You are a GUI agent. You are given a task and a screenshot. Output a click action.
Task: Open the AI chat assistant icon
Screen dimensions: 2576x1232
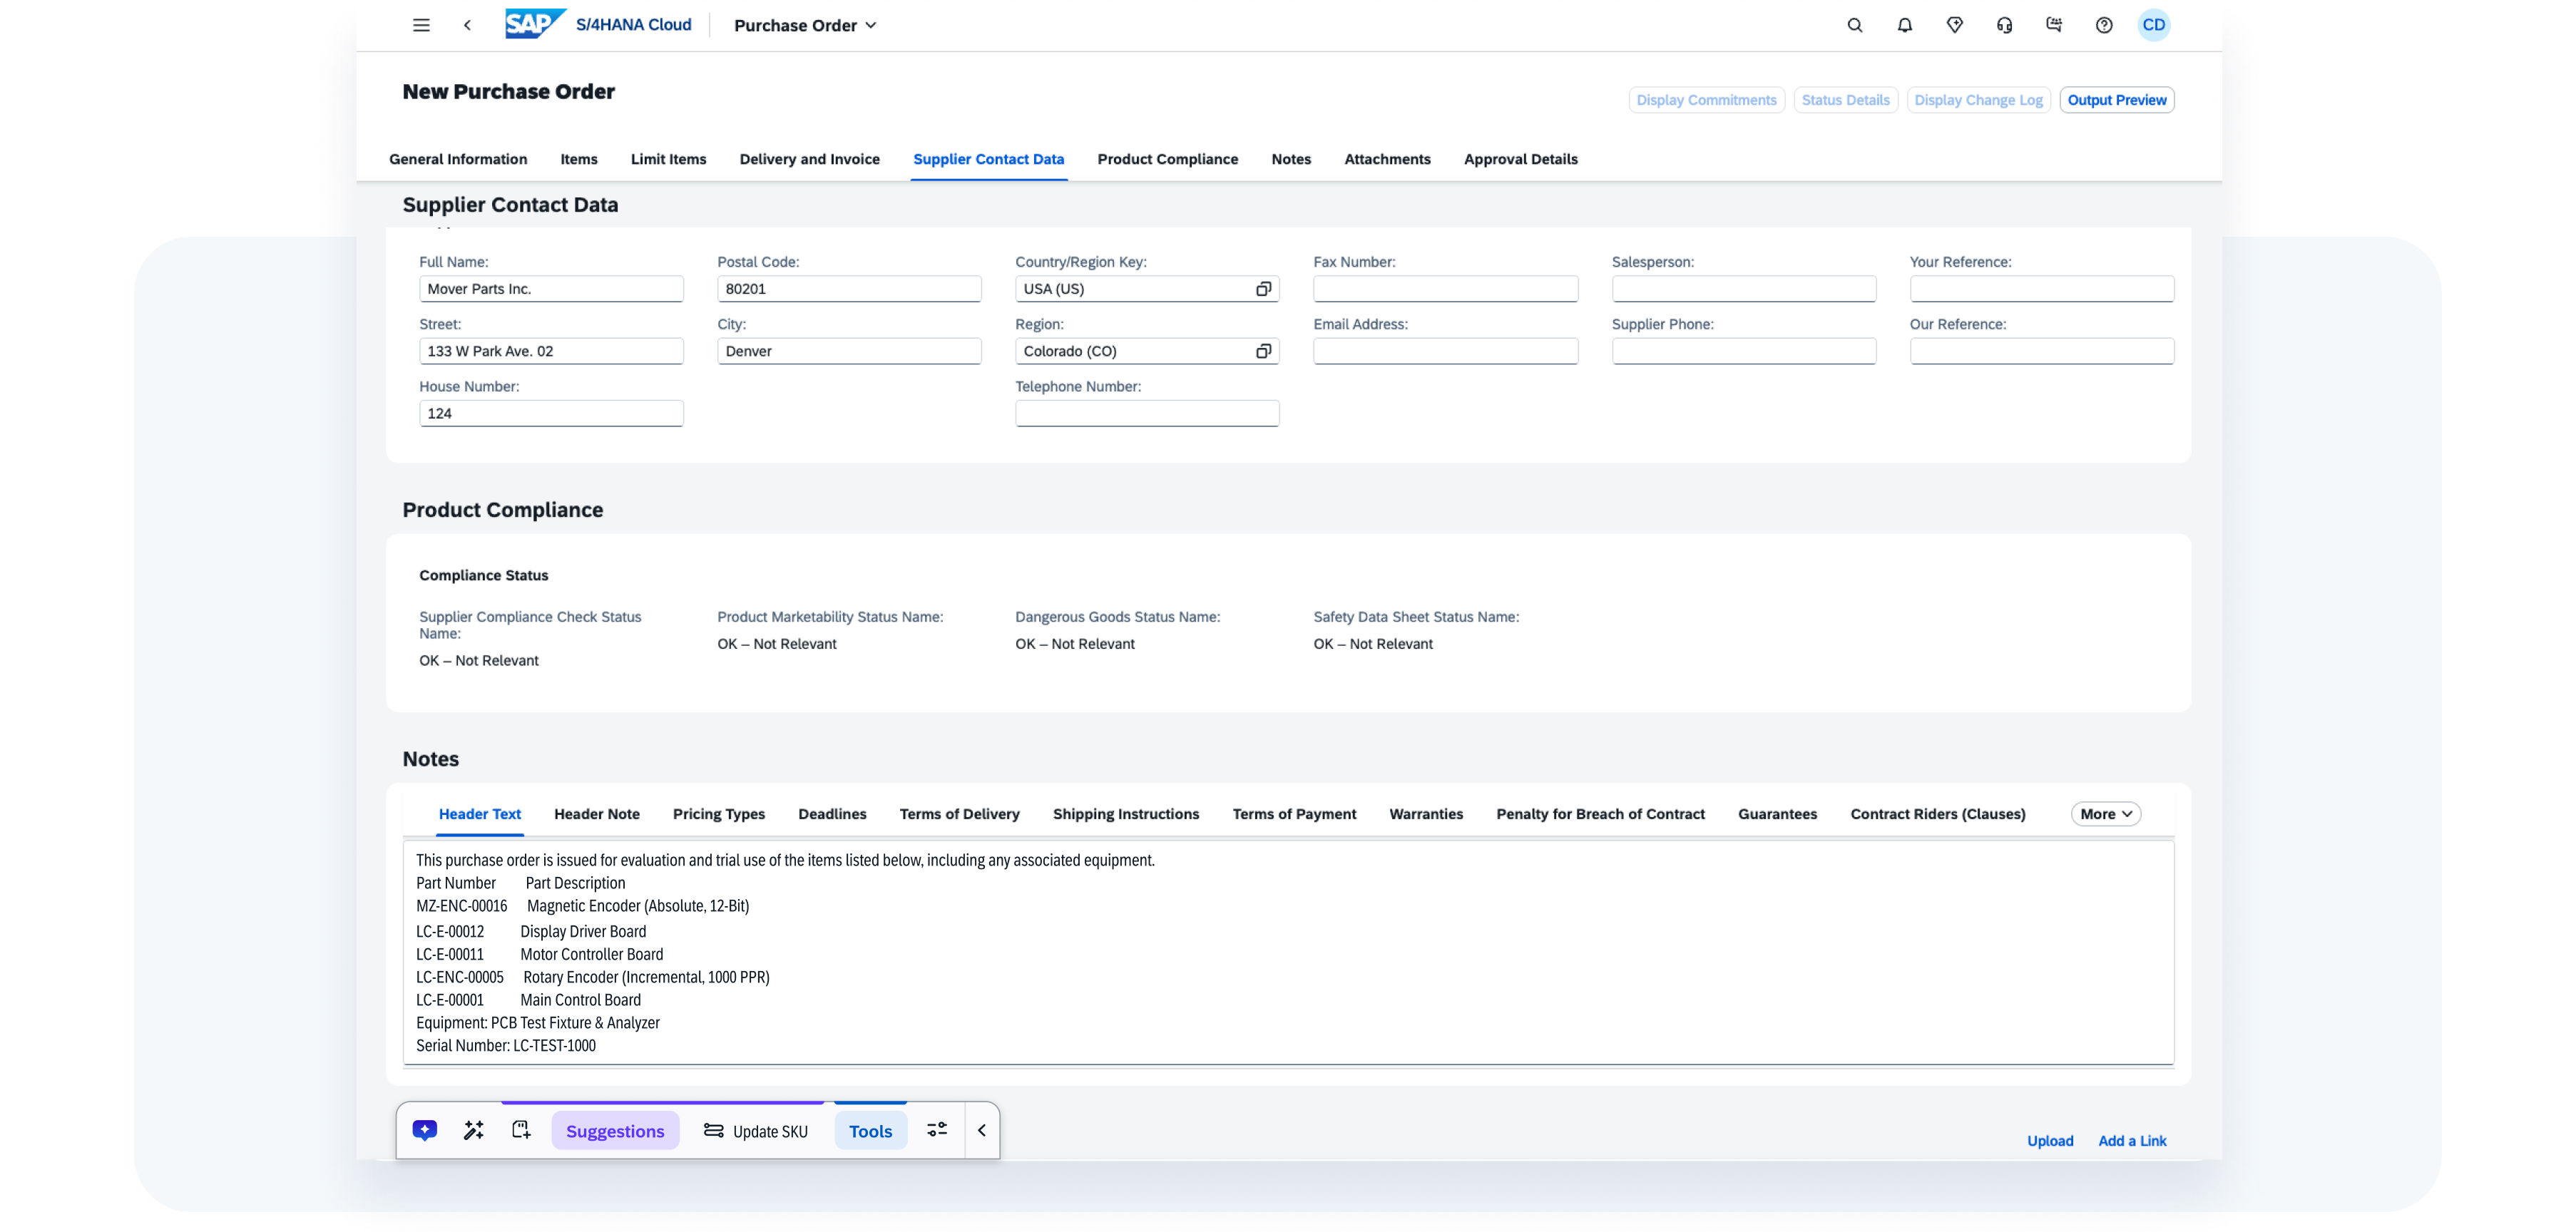[x=425, y=1130]
